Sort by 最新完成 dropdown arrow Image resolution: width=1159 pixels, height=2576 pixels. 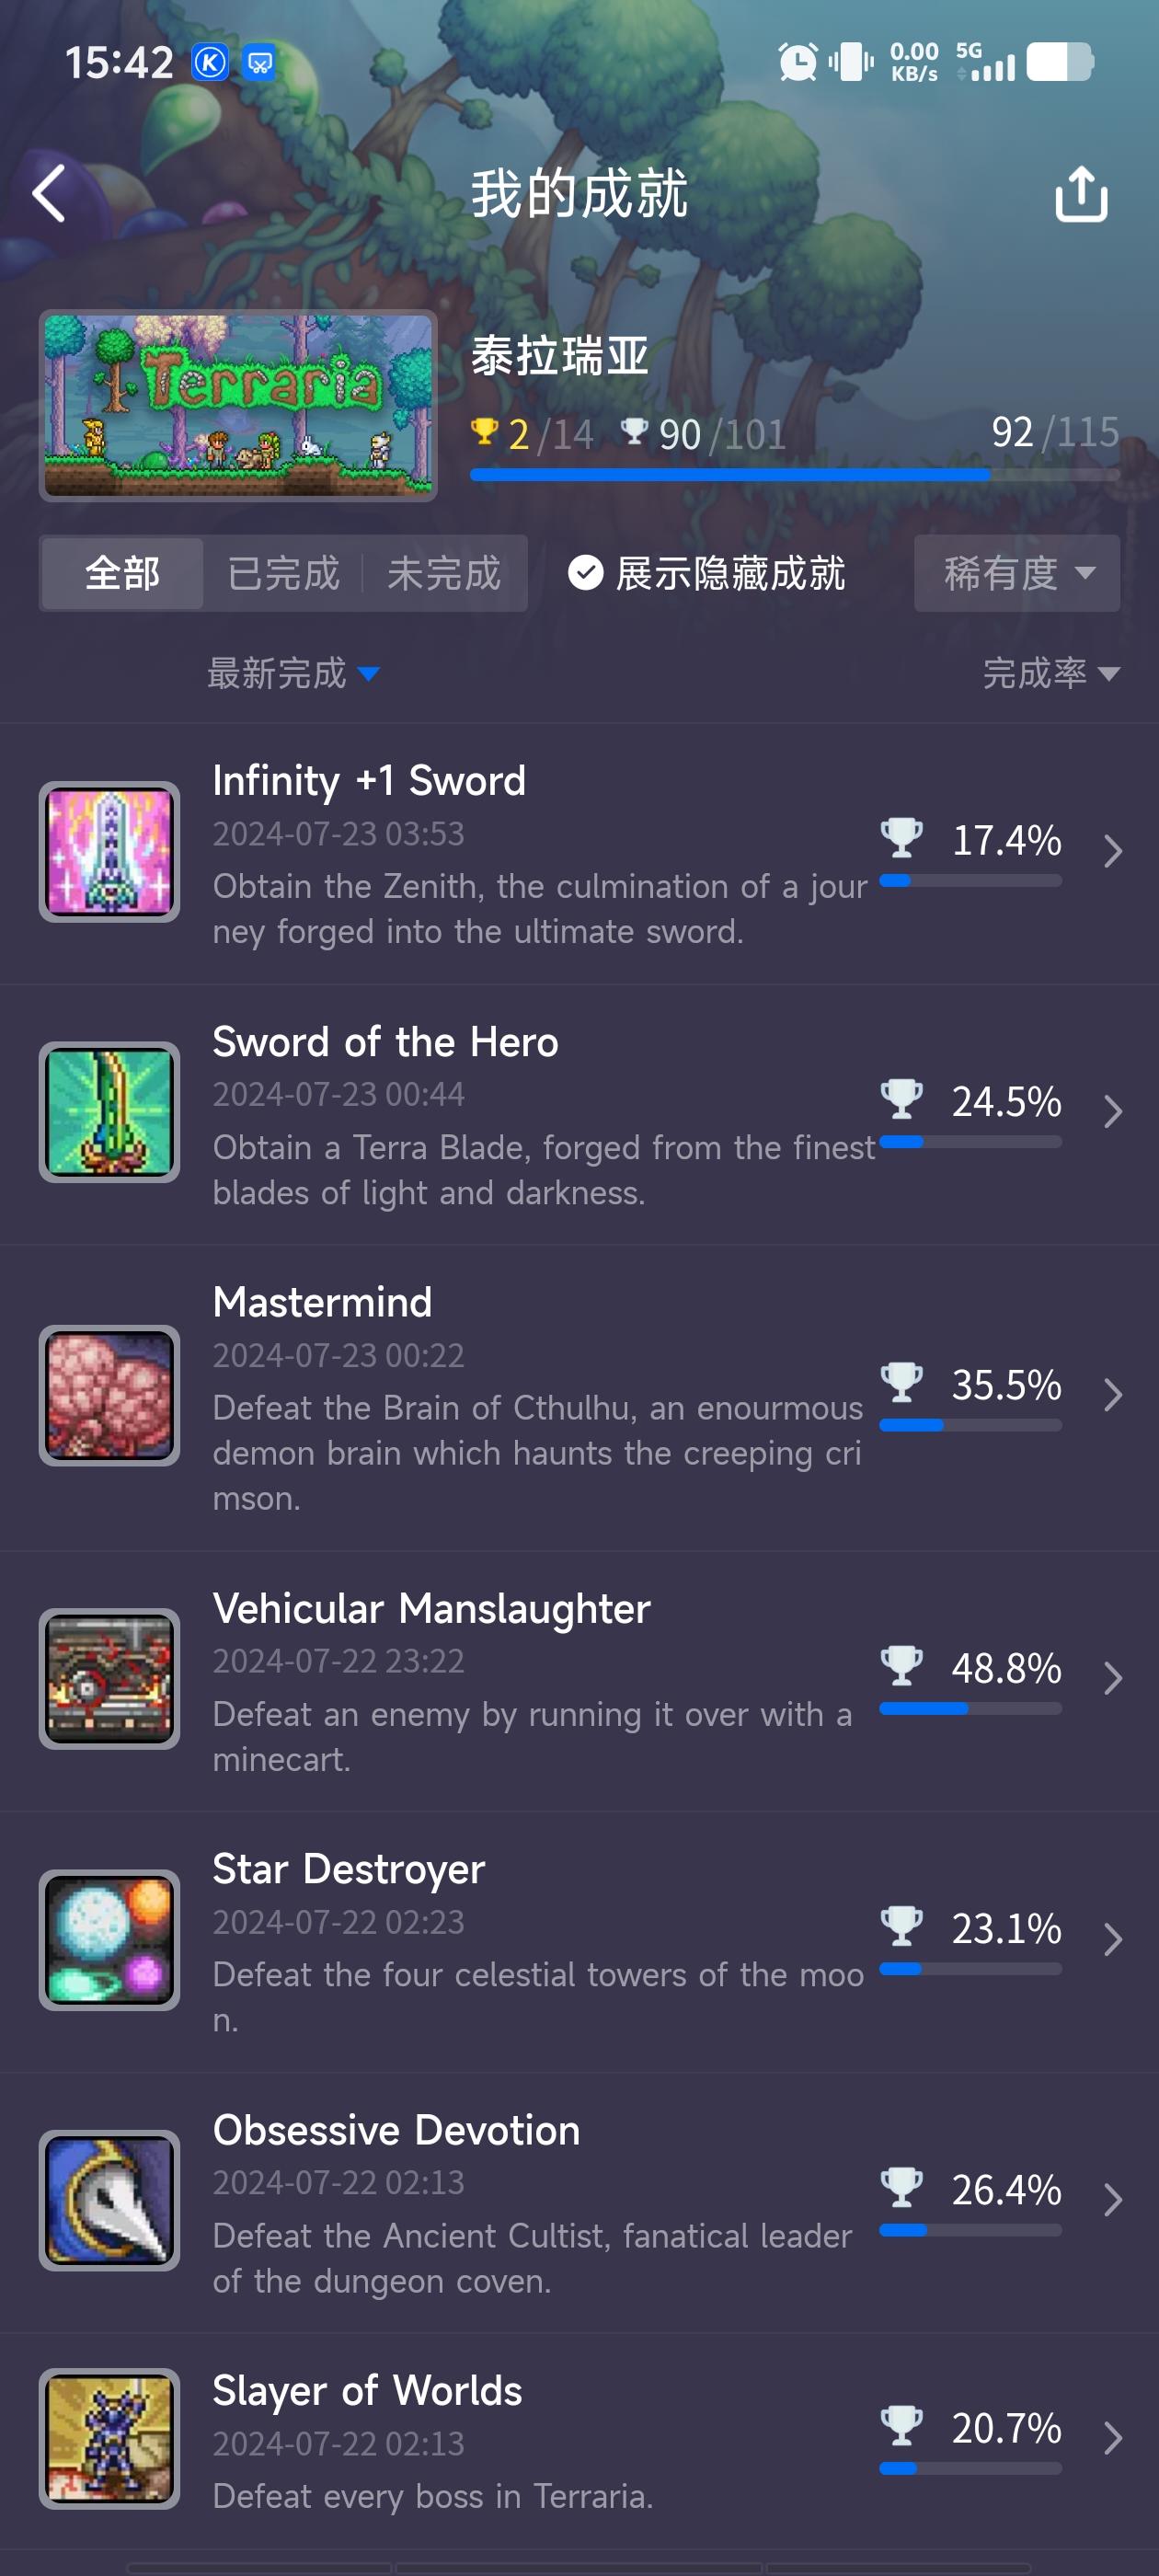click(x=368, y=673)
